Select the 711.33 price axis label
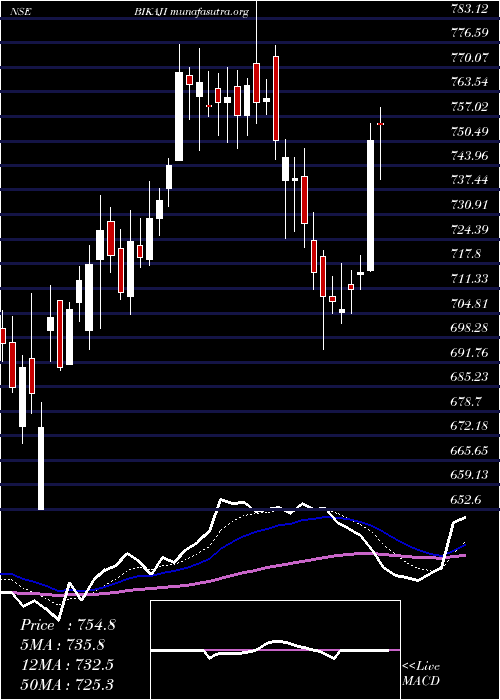Viewport: 500px width, 700px height. tap(468, 279)
